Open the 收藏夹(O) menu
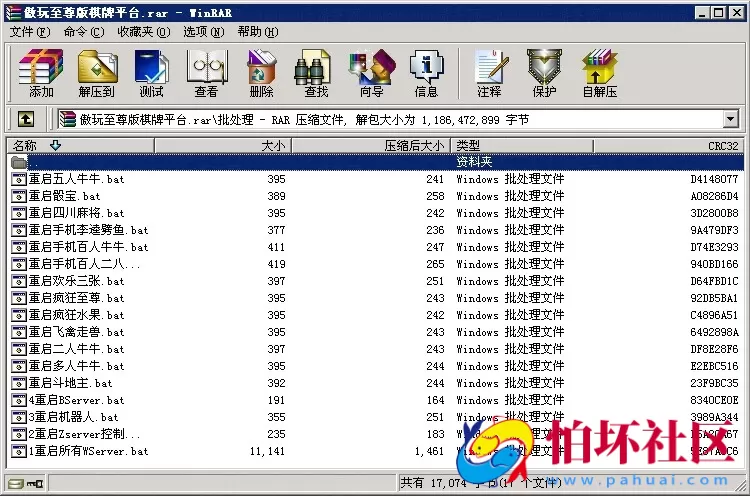 click(x=143, y=32)
